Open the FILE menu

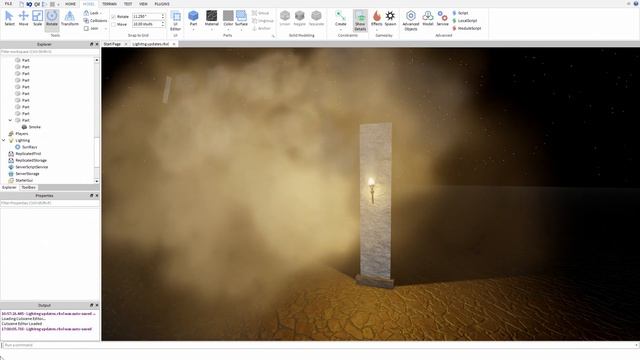pos(8,4)
